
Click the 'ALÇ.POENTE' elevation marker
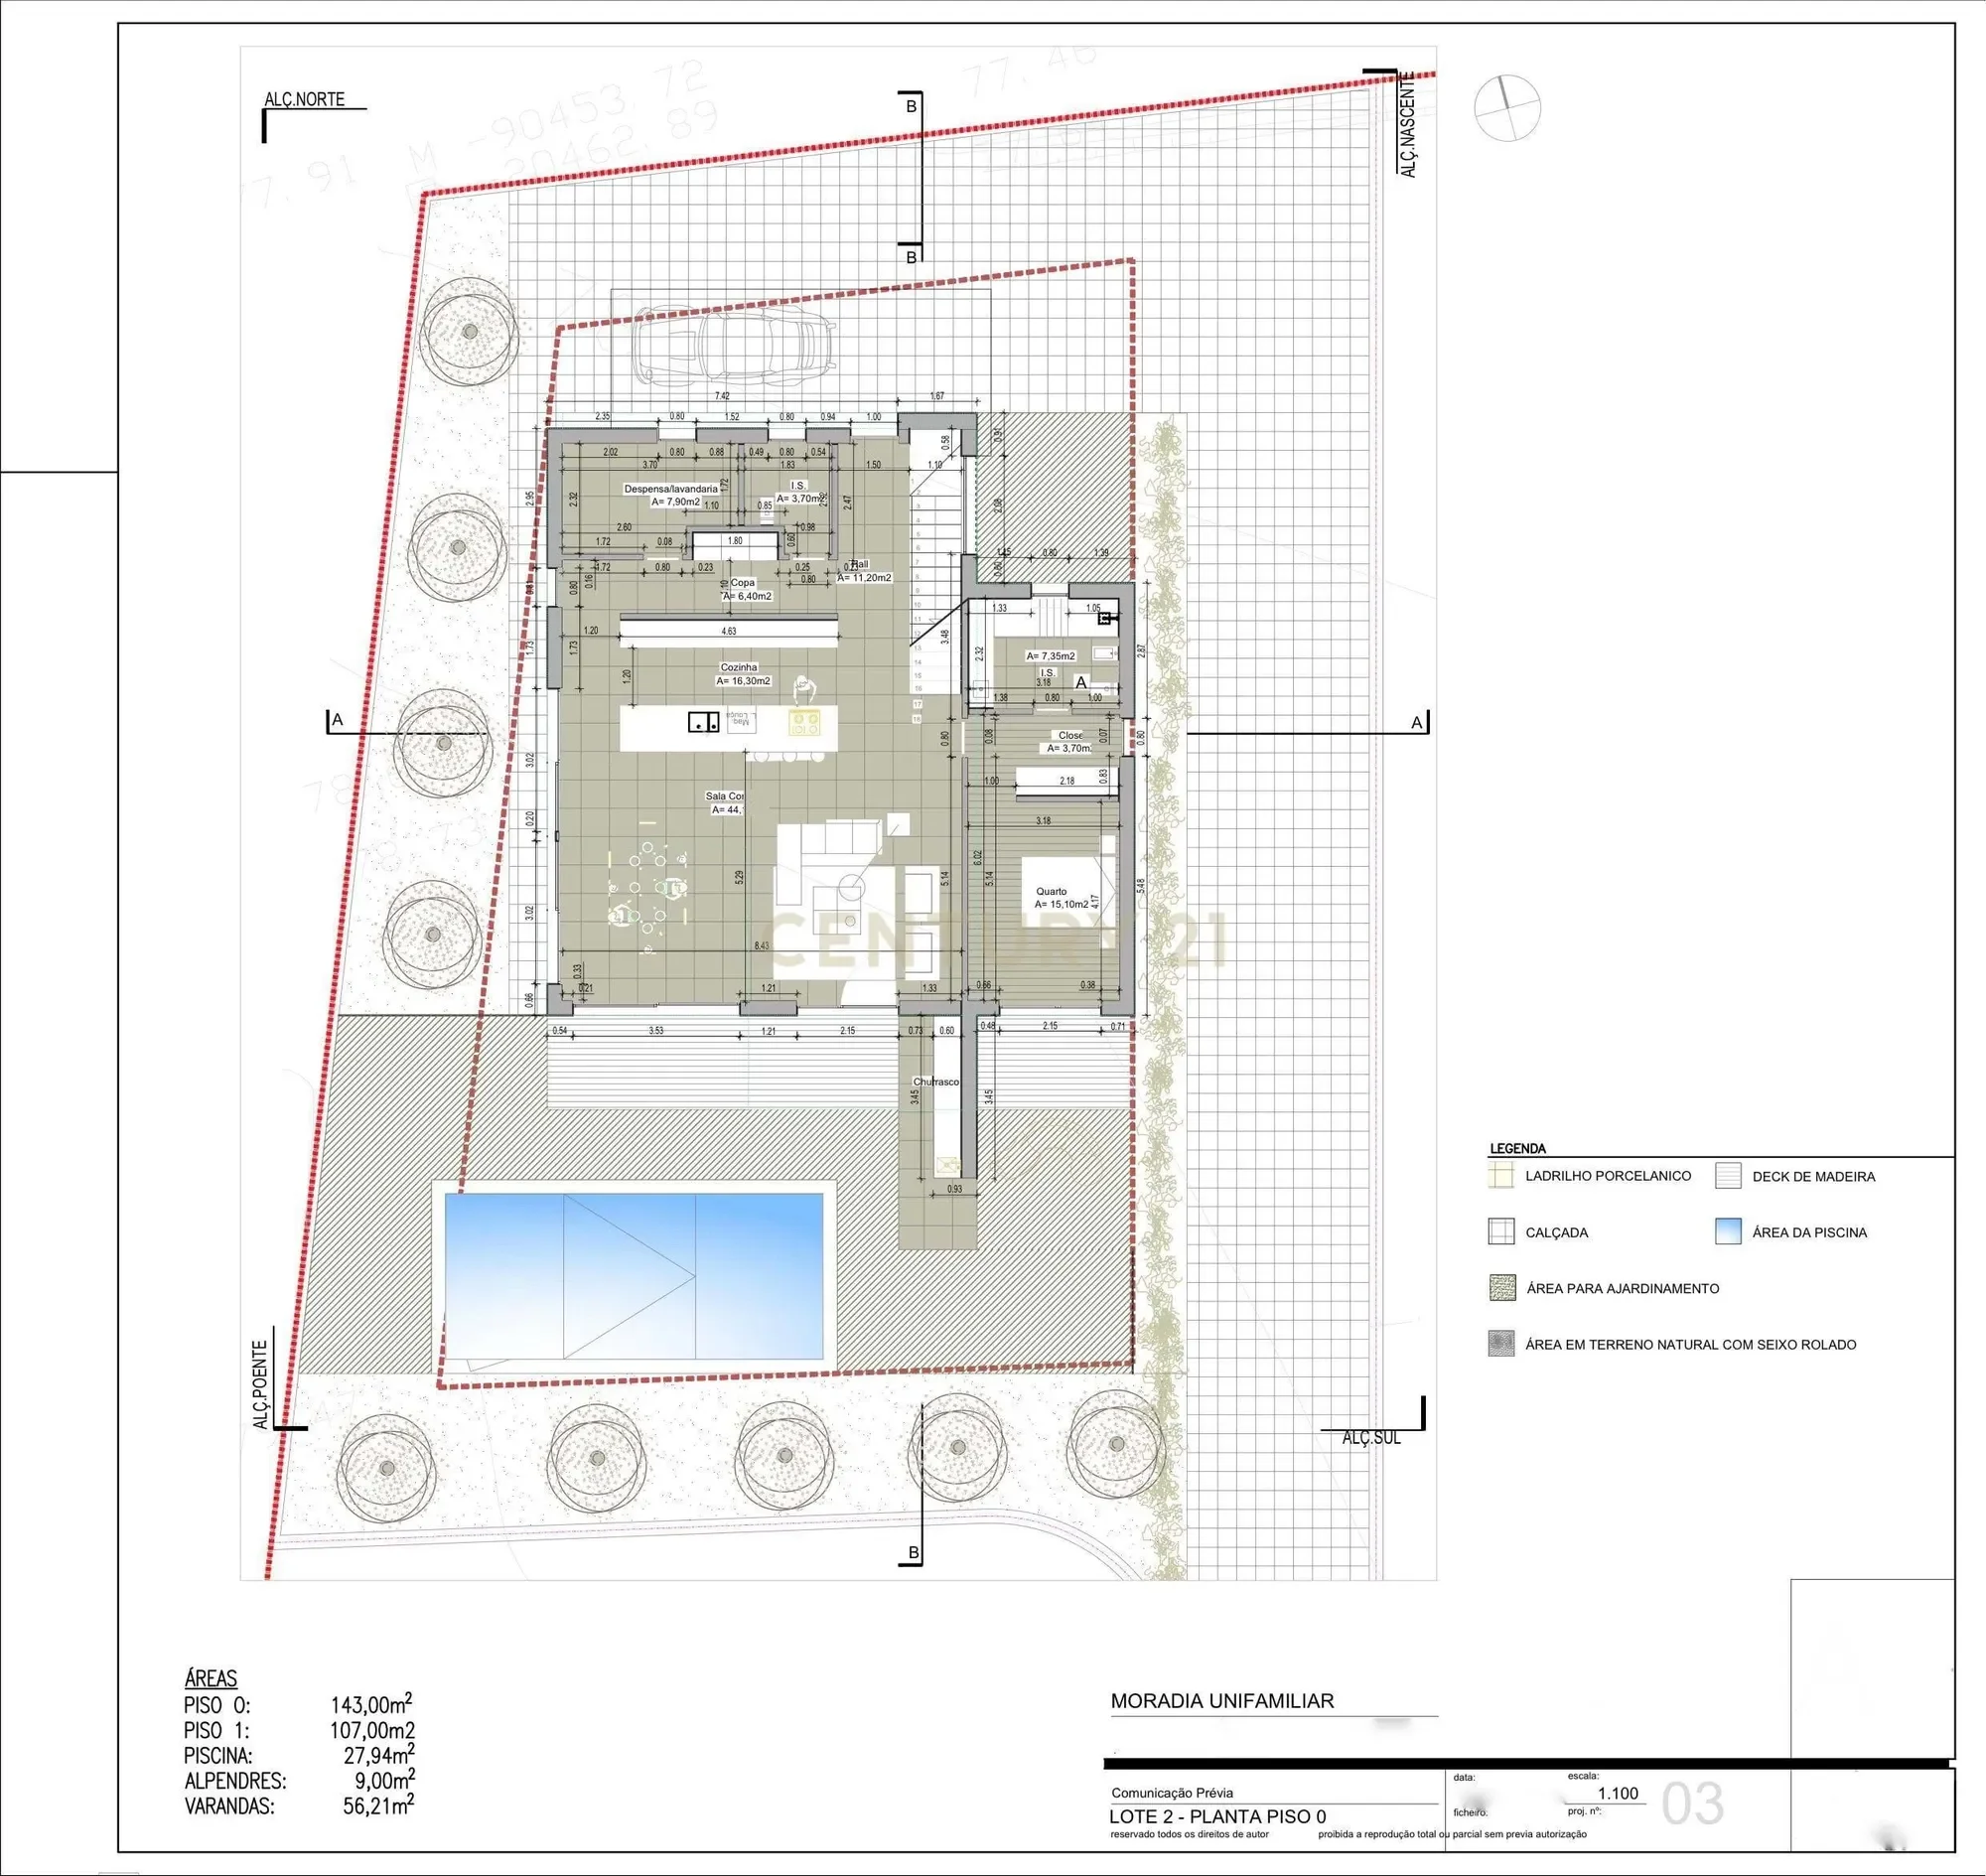tap(260, 1385)
